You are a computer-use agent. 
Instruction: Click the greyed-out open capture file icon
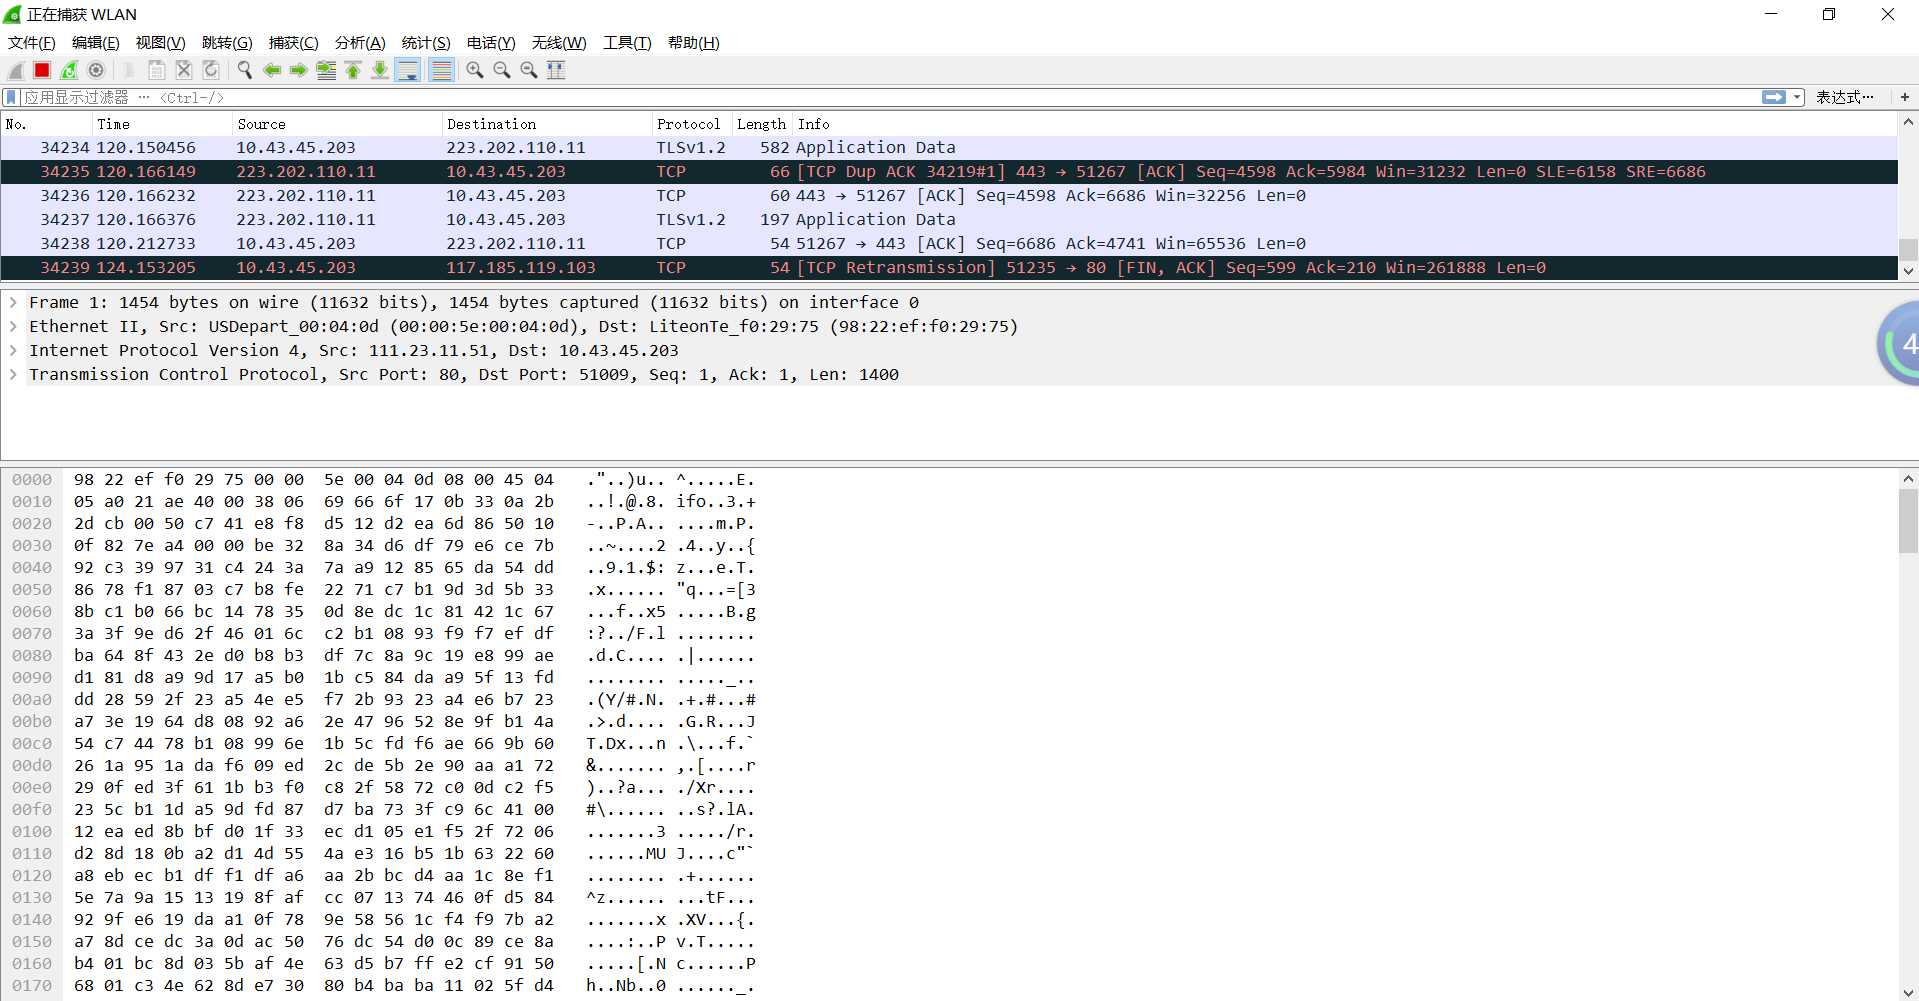pyautogui.click(x=129, y=70)
